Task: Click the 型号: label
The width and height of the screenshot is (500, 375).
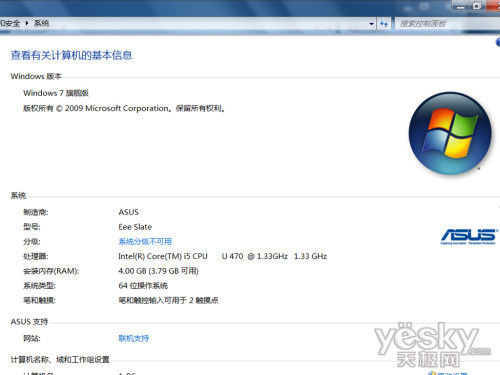Action: coord(32,227)
